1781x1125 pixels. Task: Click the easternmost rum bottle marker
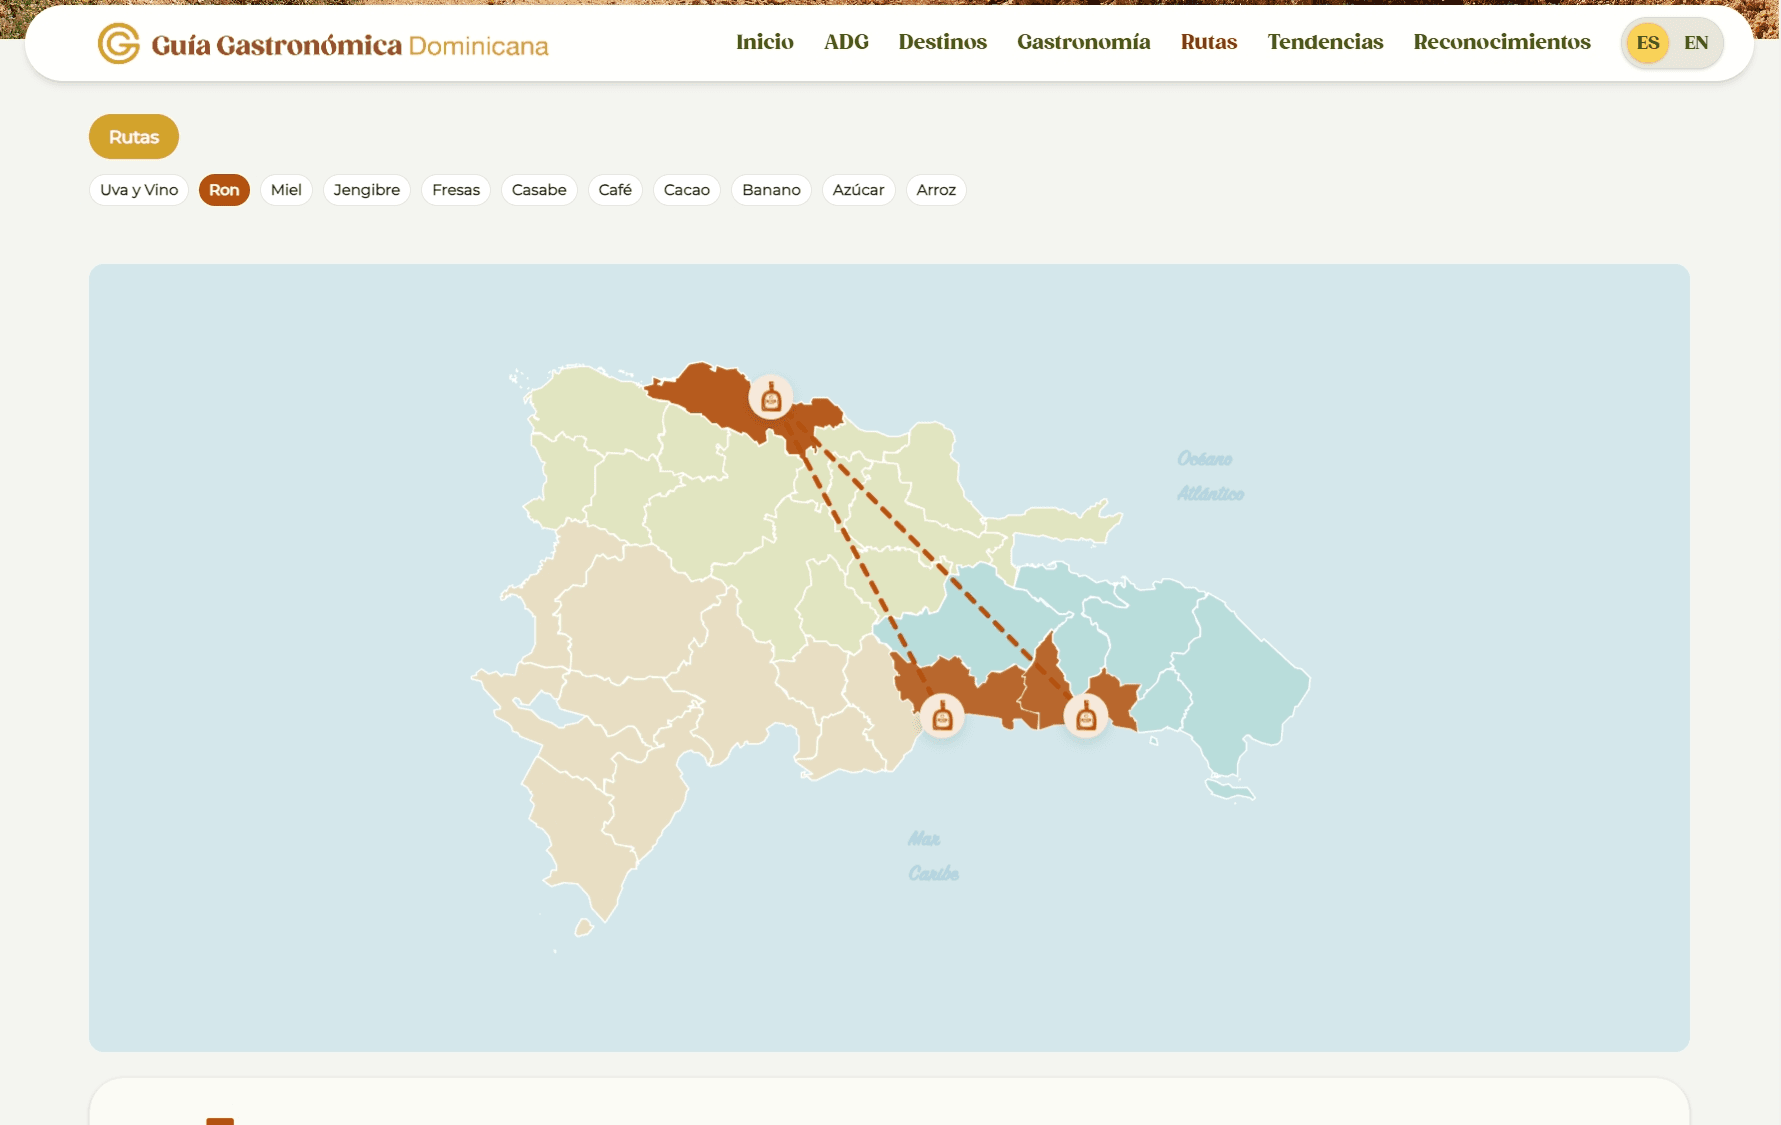tap(1086, 716)
